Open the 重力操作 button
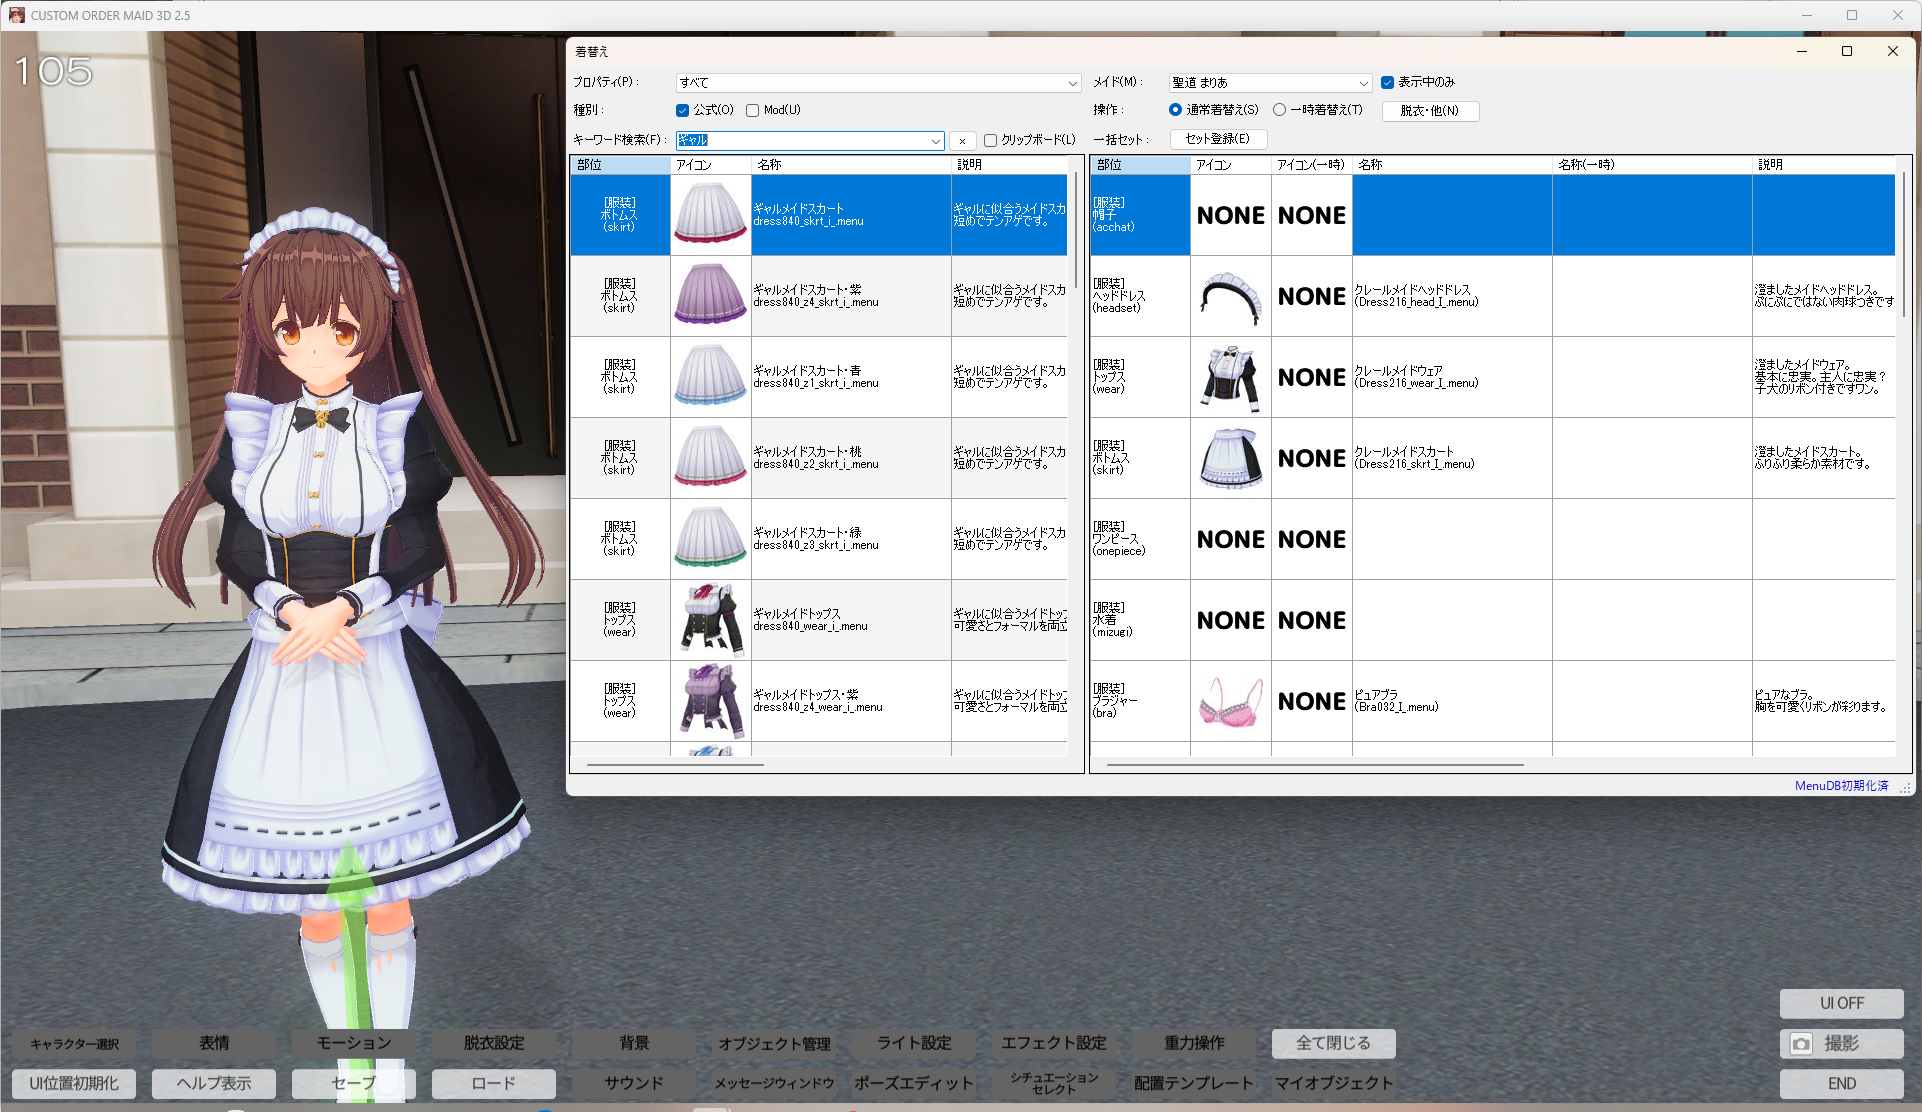 [x=1194, y=1043]
